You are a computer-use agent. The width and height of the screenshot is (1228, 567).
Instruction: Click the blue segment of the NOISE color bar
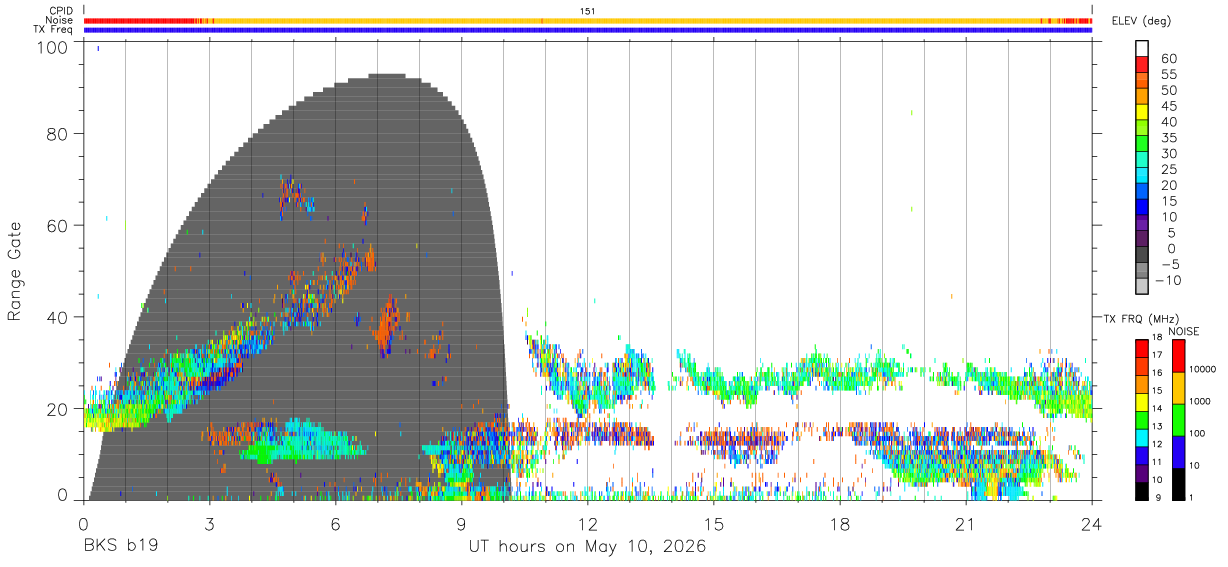tap(1177, 452)
